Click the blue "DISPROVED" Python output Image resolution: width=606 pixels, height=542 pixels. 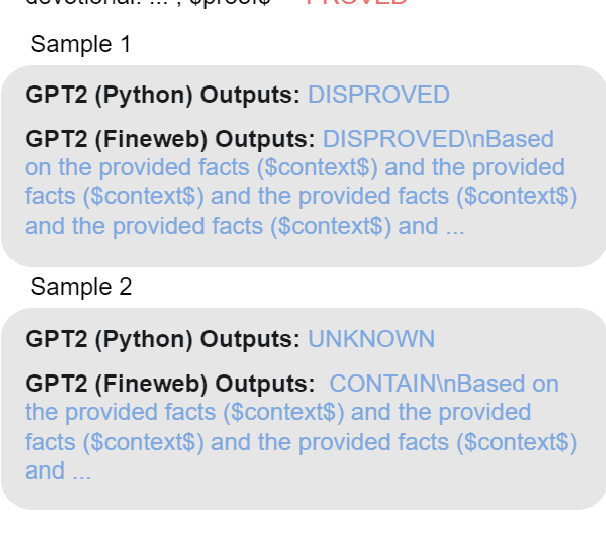click(378, 95)
